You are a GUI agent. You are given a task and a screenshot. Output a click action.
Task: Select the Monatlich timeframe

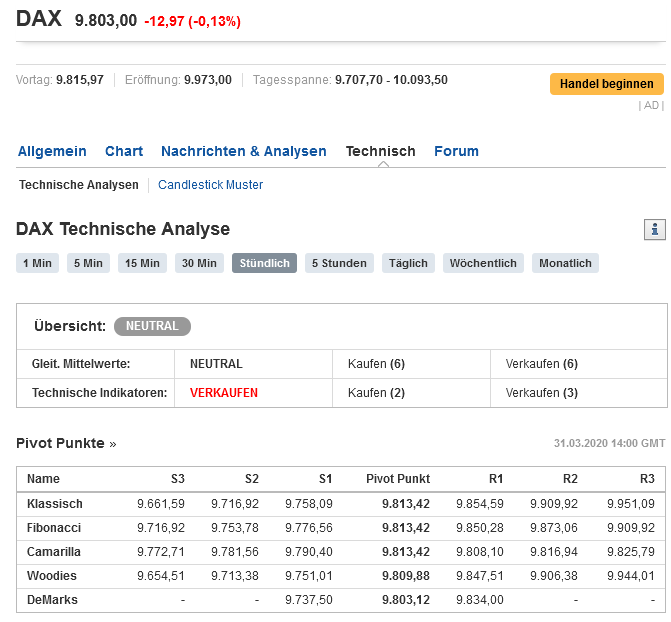(565, 263)
